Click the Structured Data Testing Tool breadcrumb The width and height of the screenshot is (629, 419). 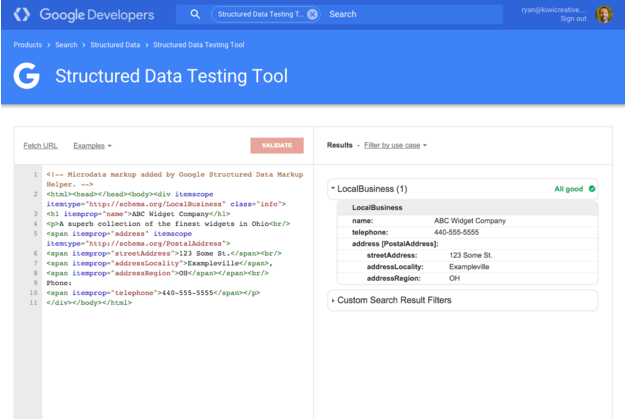pyautogui.click(x=199, y=45)
